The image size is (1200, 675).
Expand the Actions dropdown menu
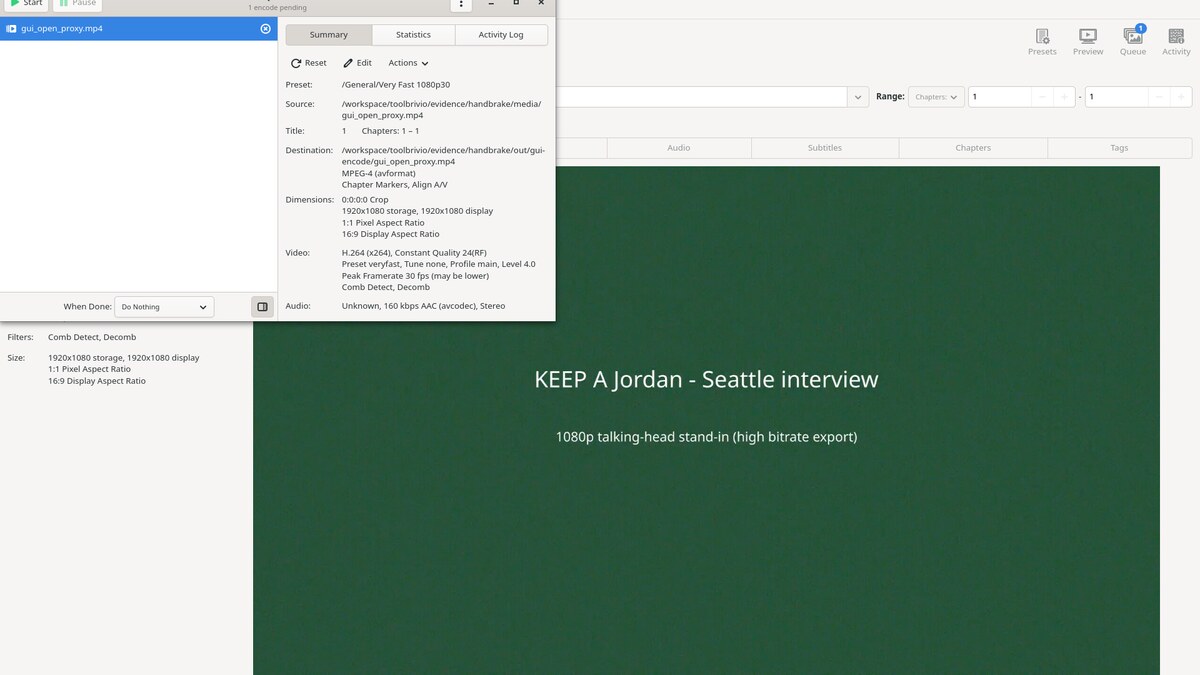(408, 63)
